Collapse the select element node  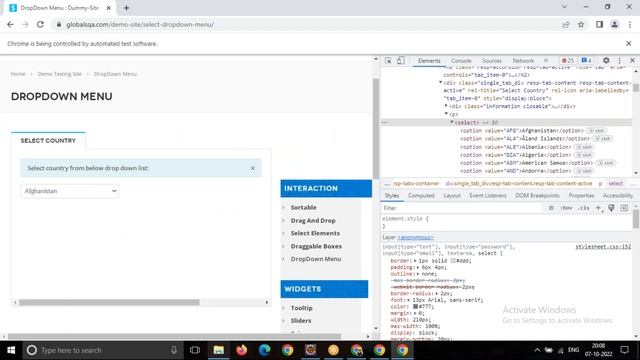(452, 122)
